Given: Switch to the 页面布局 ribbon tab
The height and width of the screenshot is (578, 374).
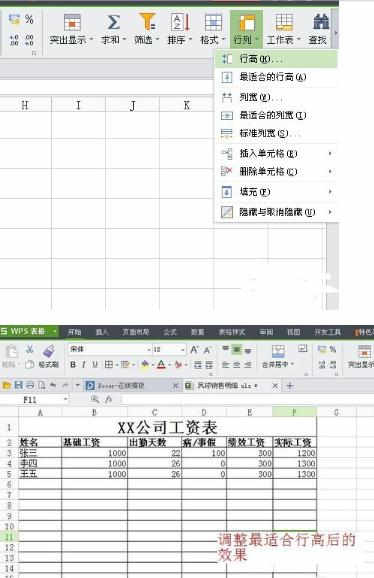Looking at the screenshot, I should pyautogui.click(x=136, y=332).
